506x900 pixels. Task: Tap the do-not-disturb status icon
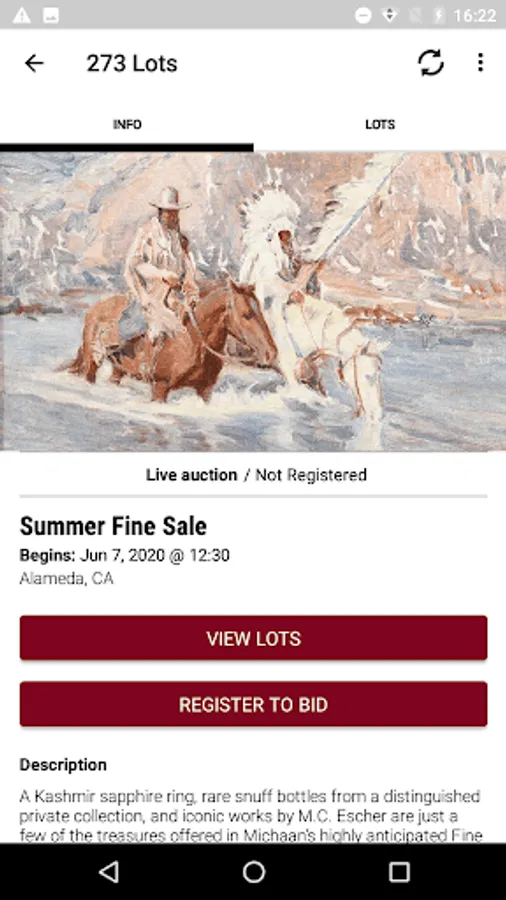363,15
